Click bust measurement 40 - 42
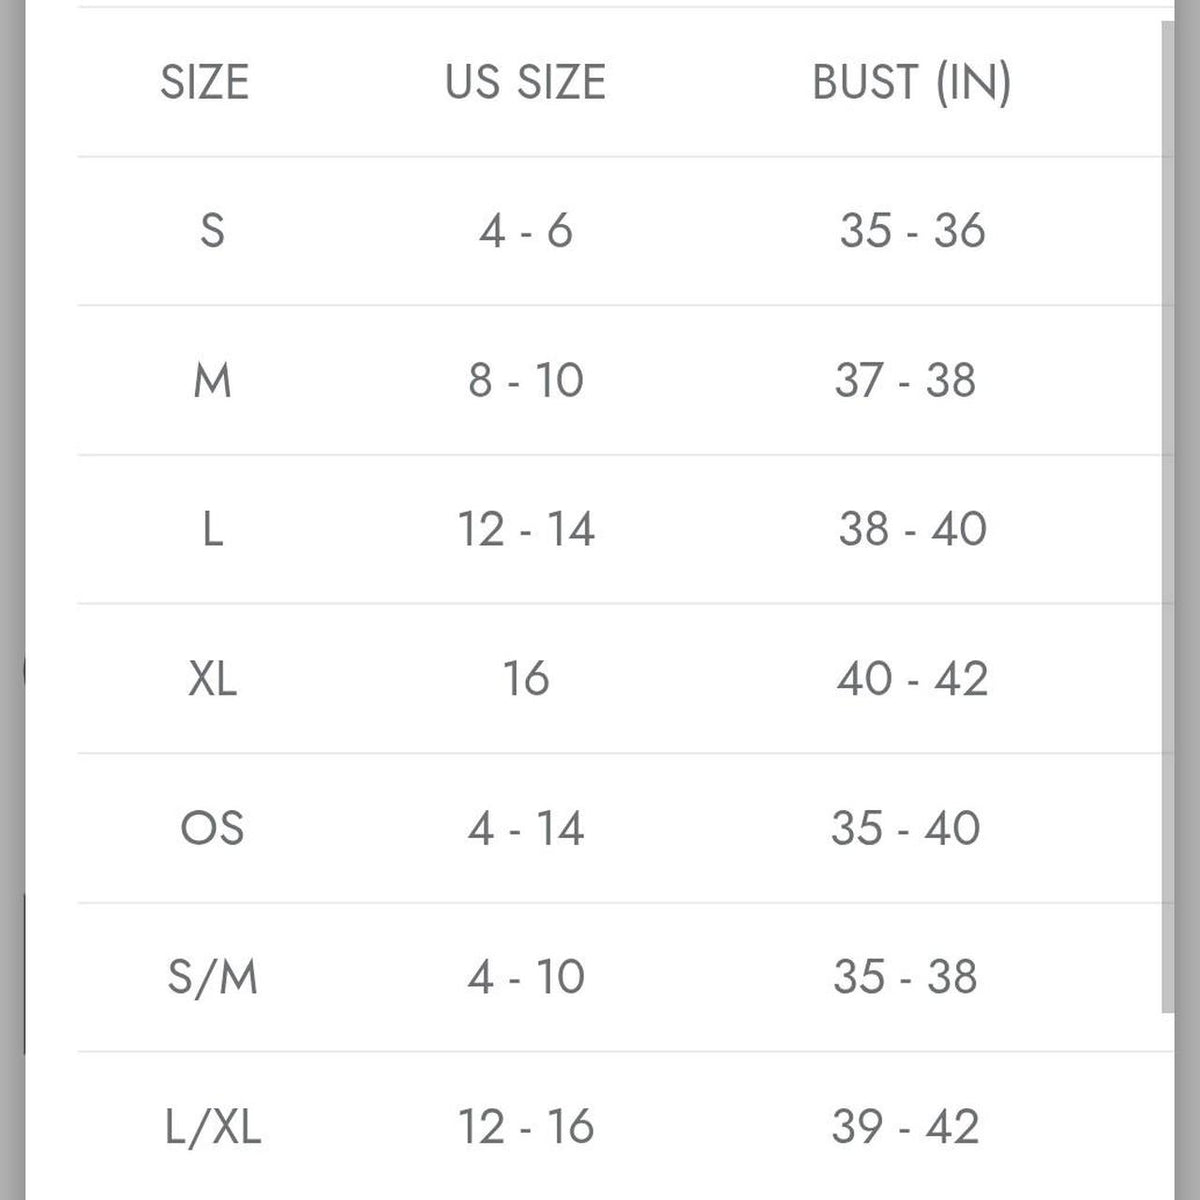The height and width of the screenshot is (1200, 1200). (x=912, y=679)
